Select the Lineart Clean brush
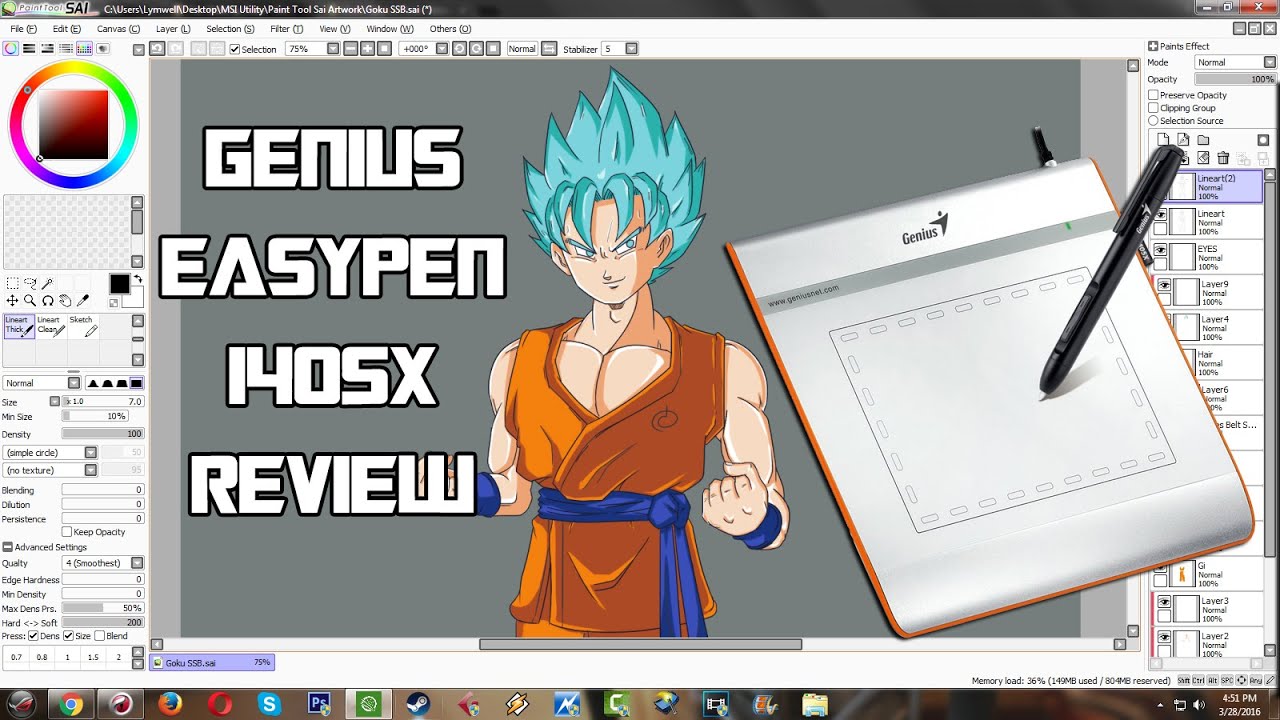The height and width of the screenshot is (720, 1280). [51, 326]
